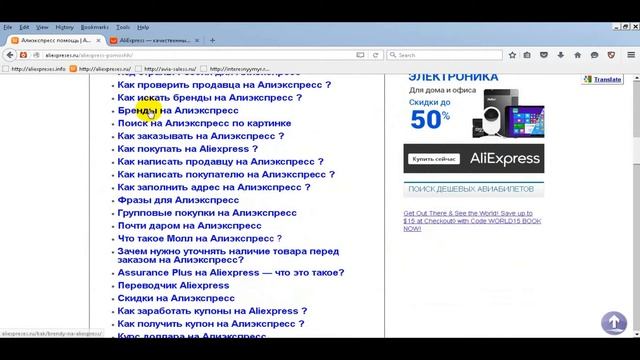Open the interesnyymyr bookmark
Screen dimensions: 640x360
(235, 69)
